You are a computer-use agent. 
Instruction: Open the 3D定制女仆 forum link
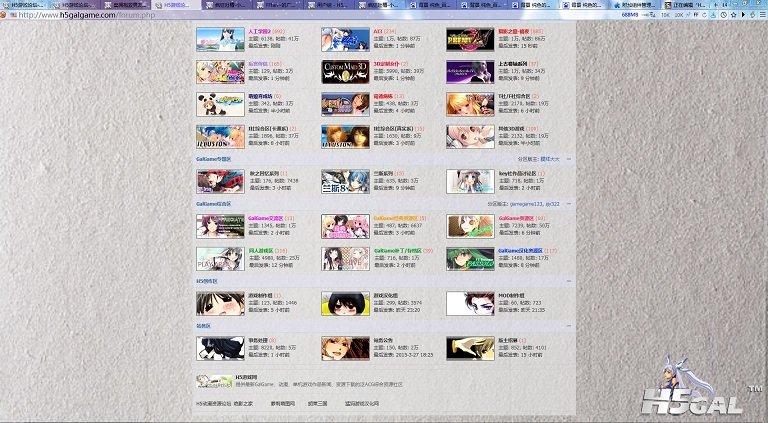(x=386, y=64)
